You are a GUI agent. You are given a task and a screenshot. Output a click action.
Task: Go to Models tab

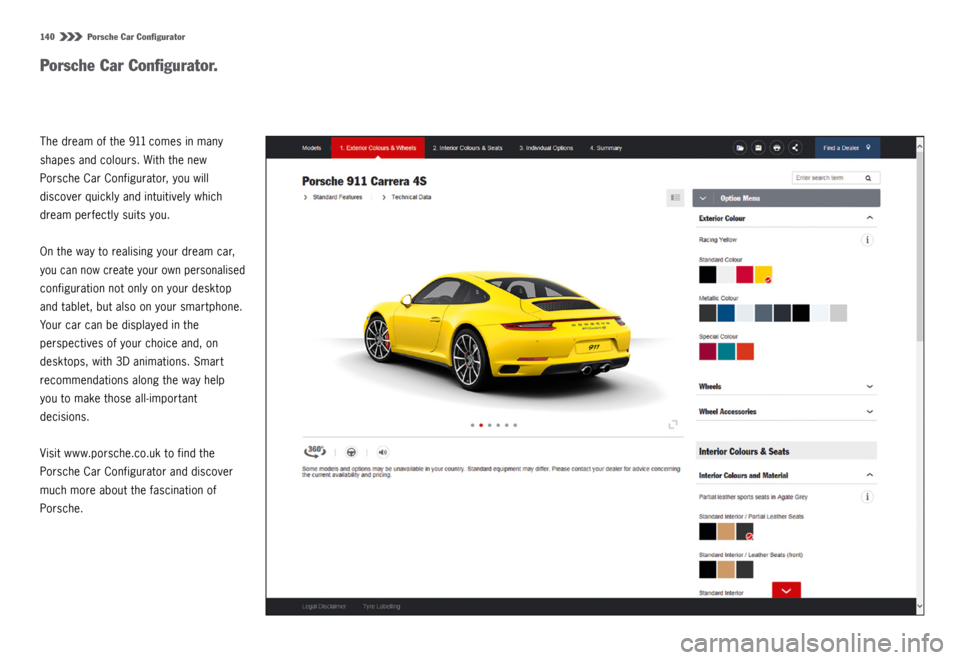point(311,148)
